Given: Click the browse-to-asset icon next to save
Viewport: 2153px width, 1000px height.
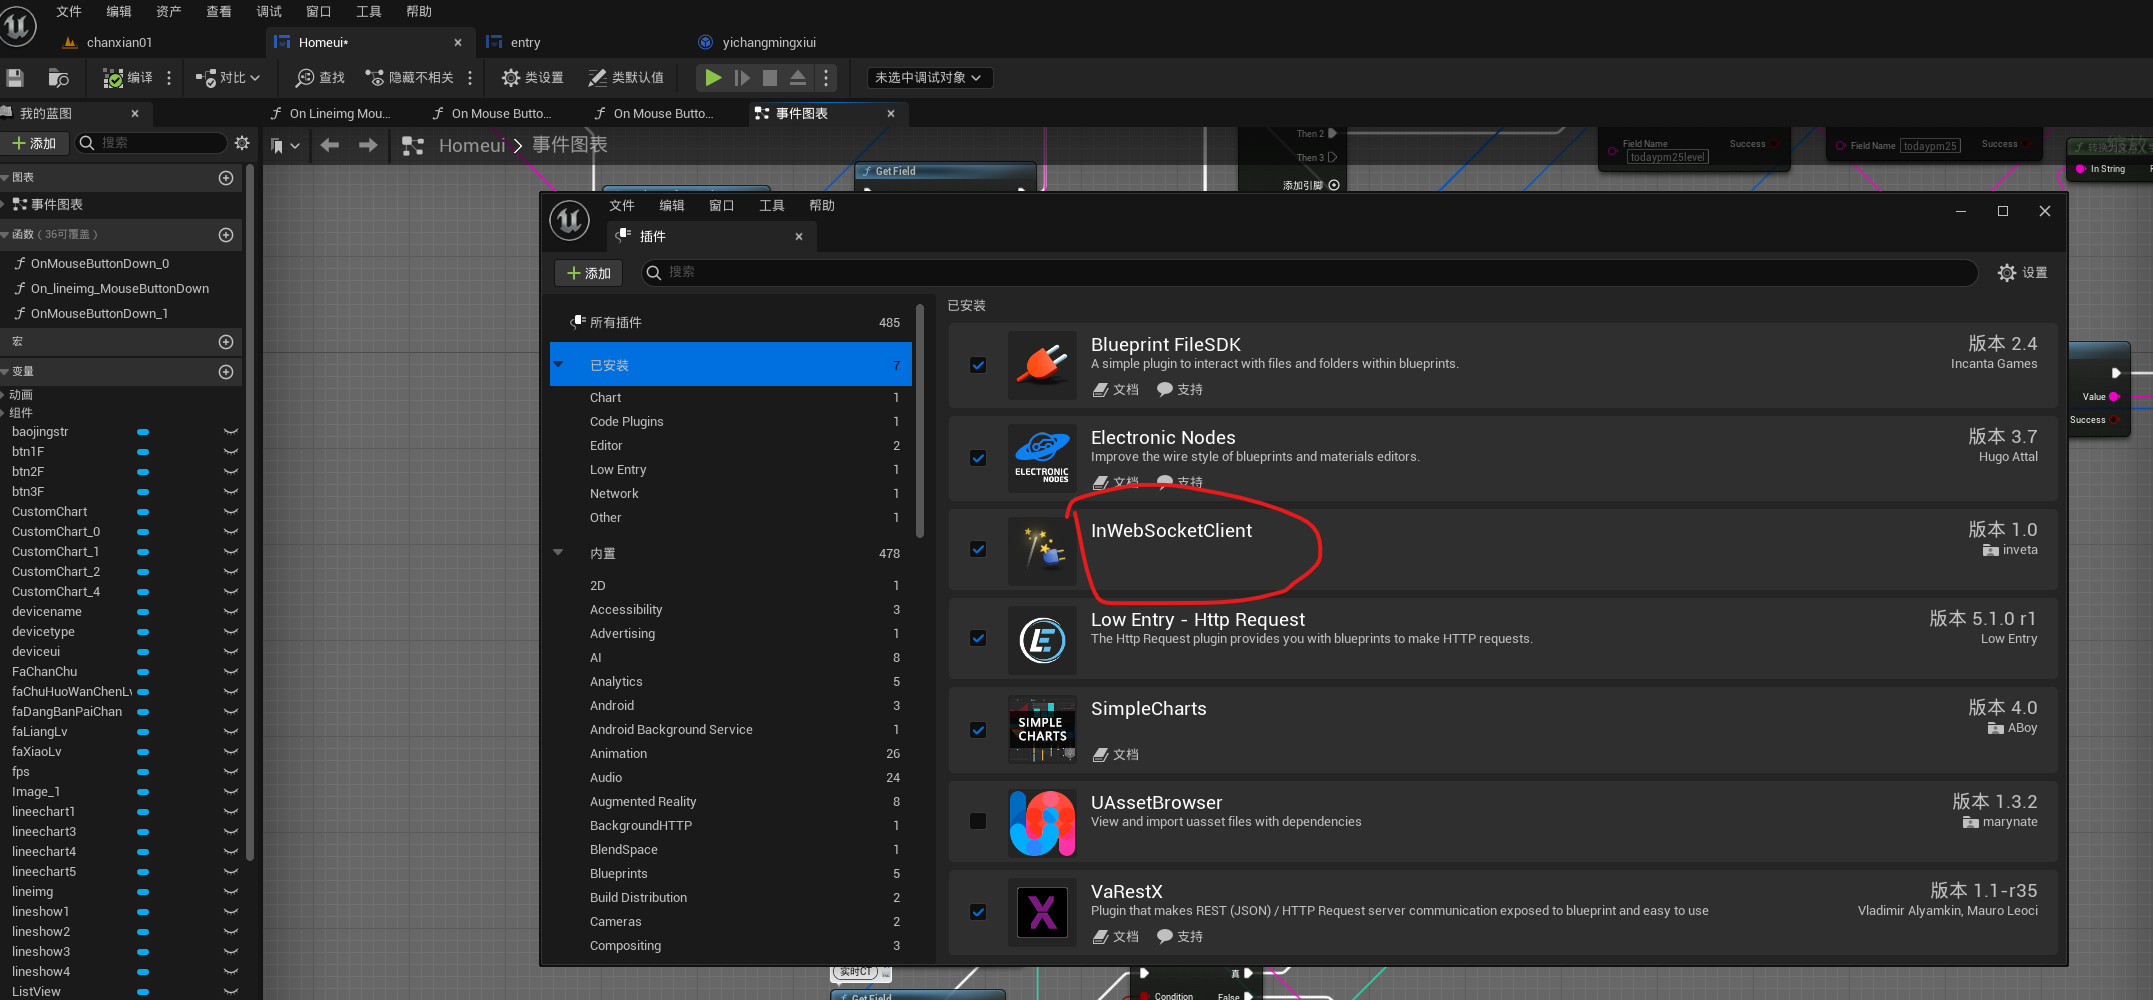Looking at the screenshot, I should click(58, 78).
